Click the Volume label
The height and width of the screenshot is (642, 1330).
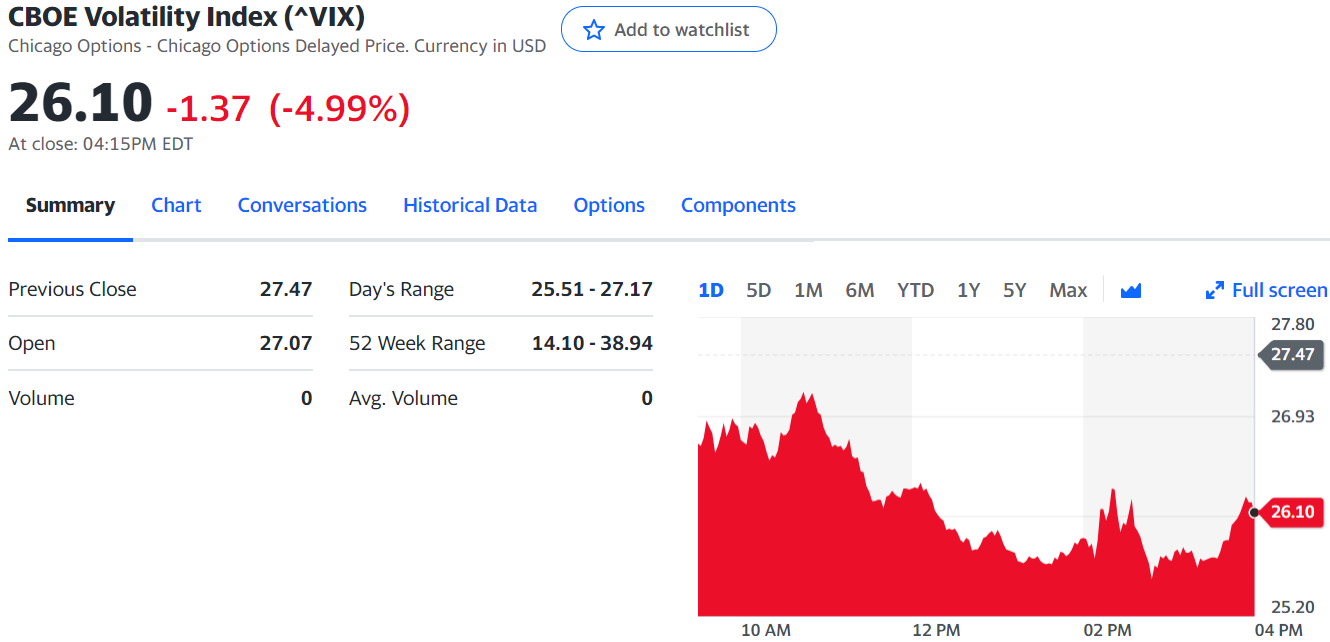click(41, 398)
